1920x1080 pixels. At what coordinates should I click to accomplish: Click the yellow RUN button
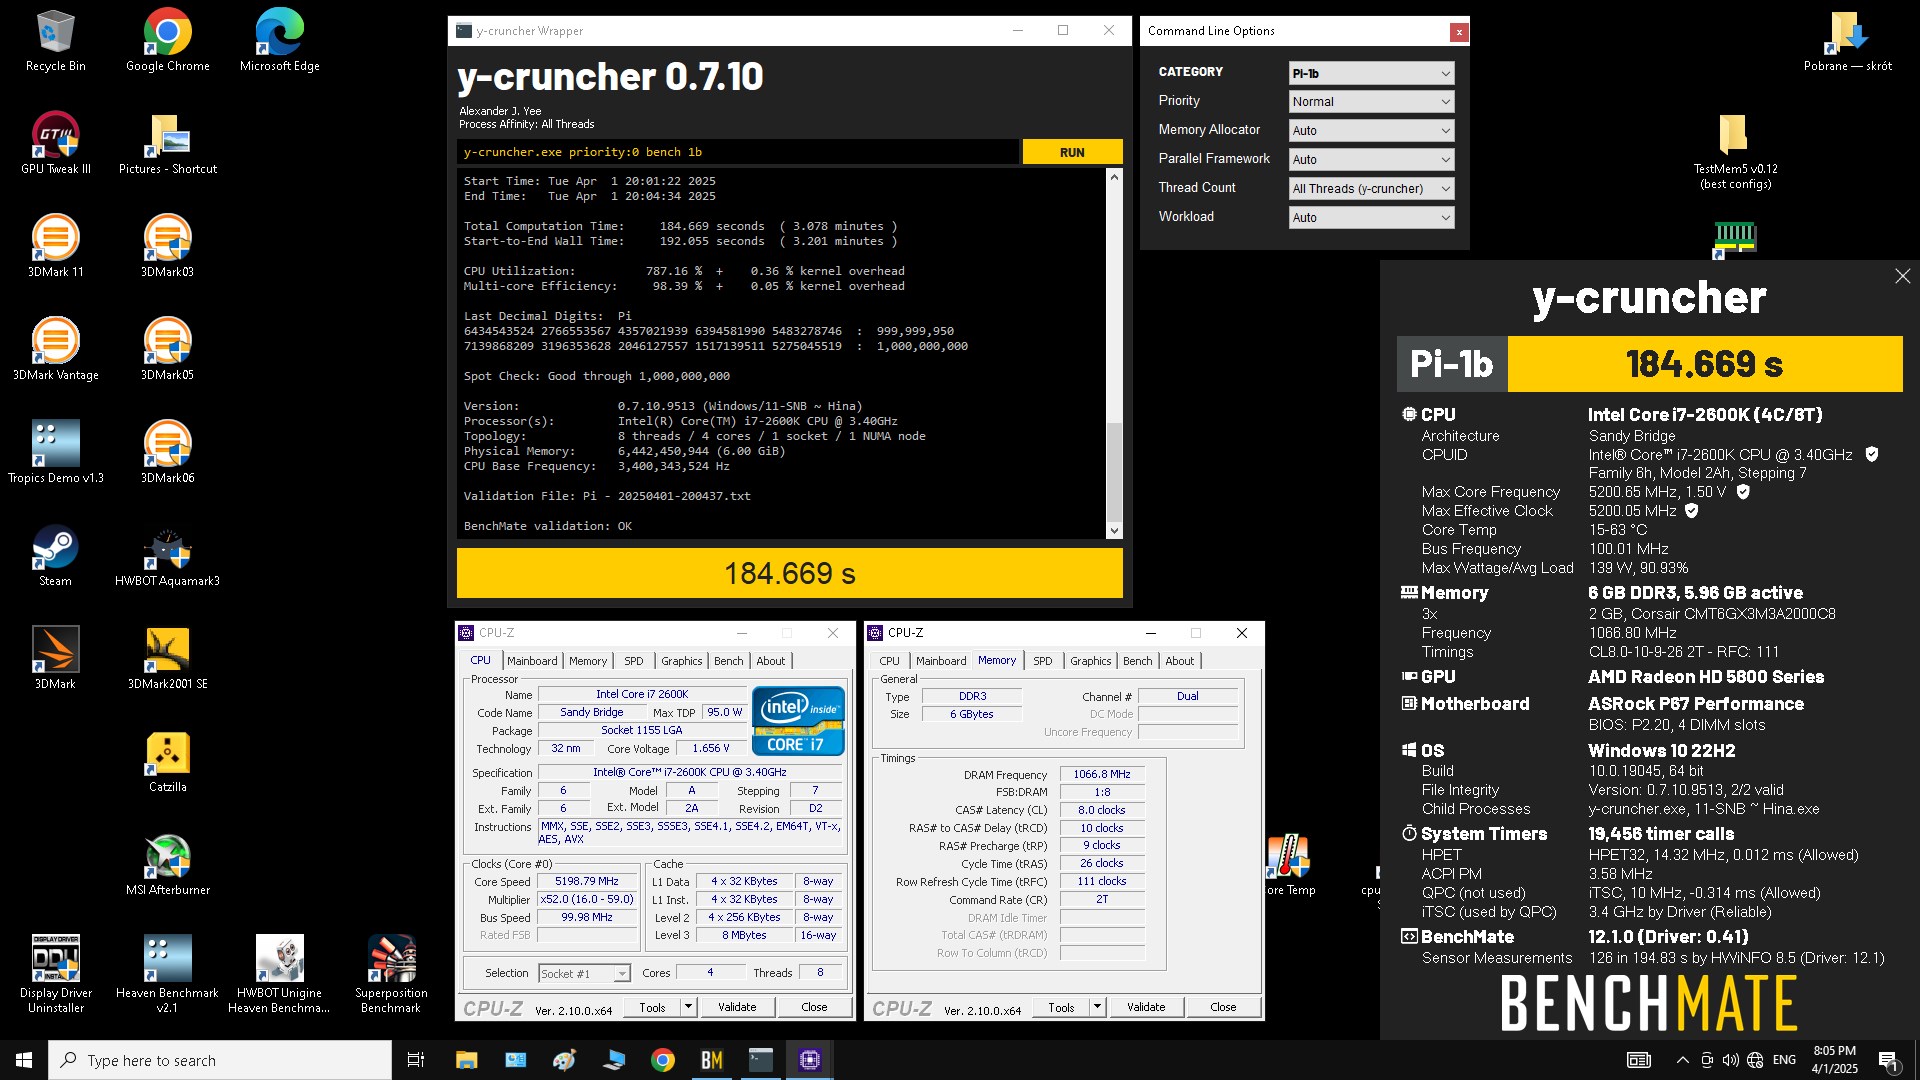[1072, 152]
